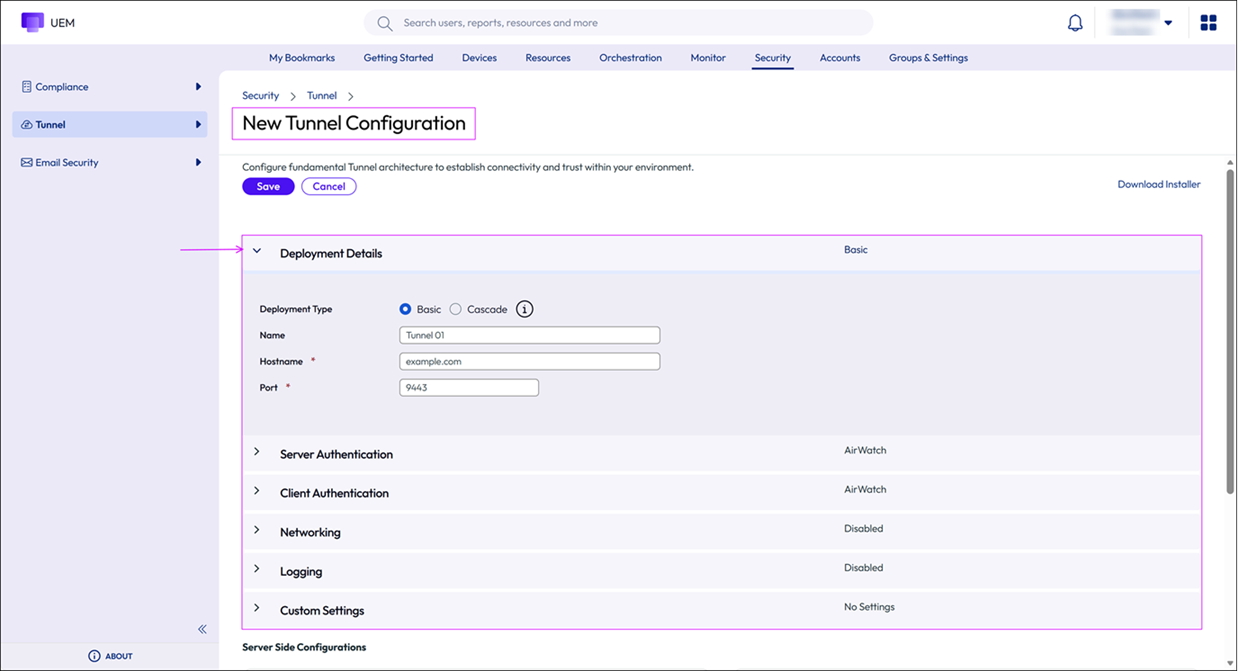The height and width of the screenshot is (671, 1238).
Task: Switch to the Monitor tab
Action: click(x=708, y=58)
